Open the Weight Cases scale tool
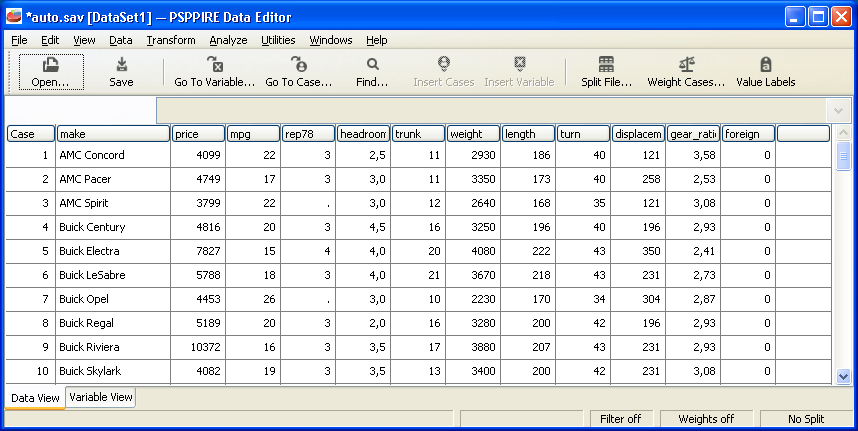The height and width of the screenshot is (431, 858). tap(686, 72)
